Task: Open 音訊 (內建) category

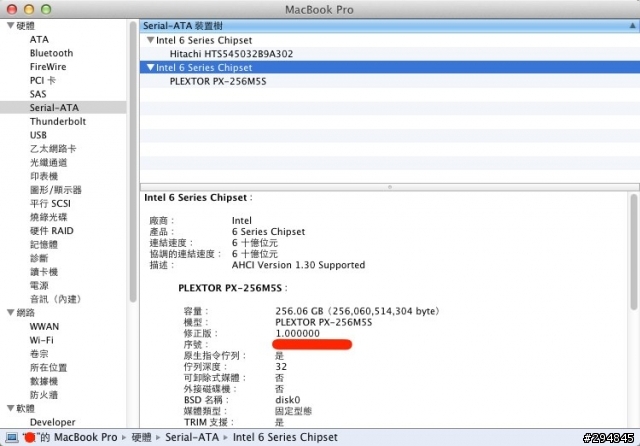Action: pos(55,299)
